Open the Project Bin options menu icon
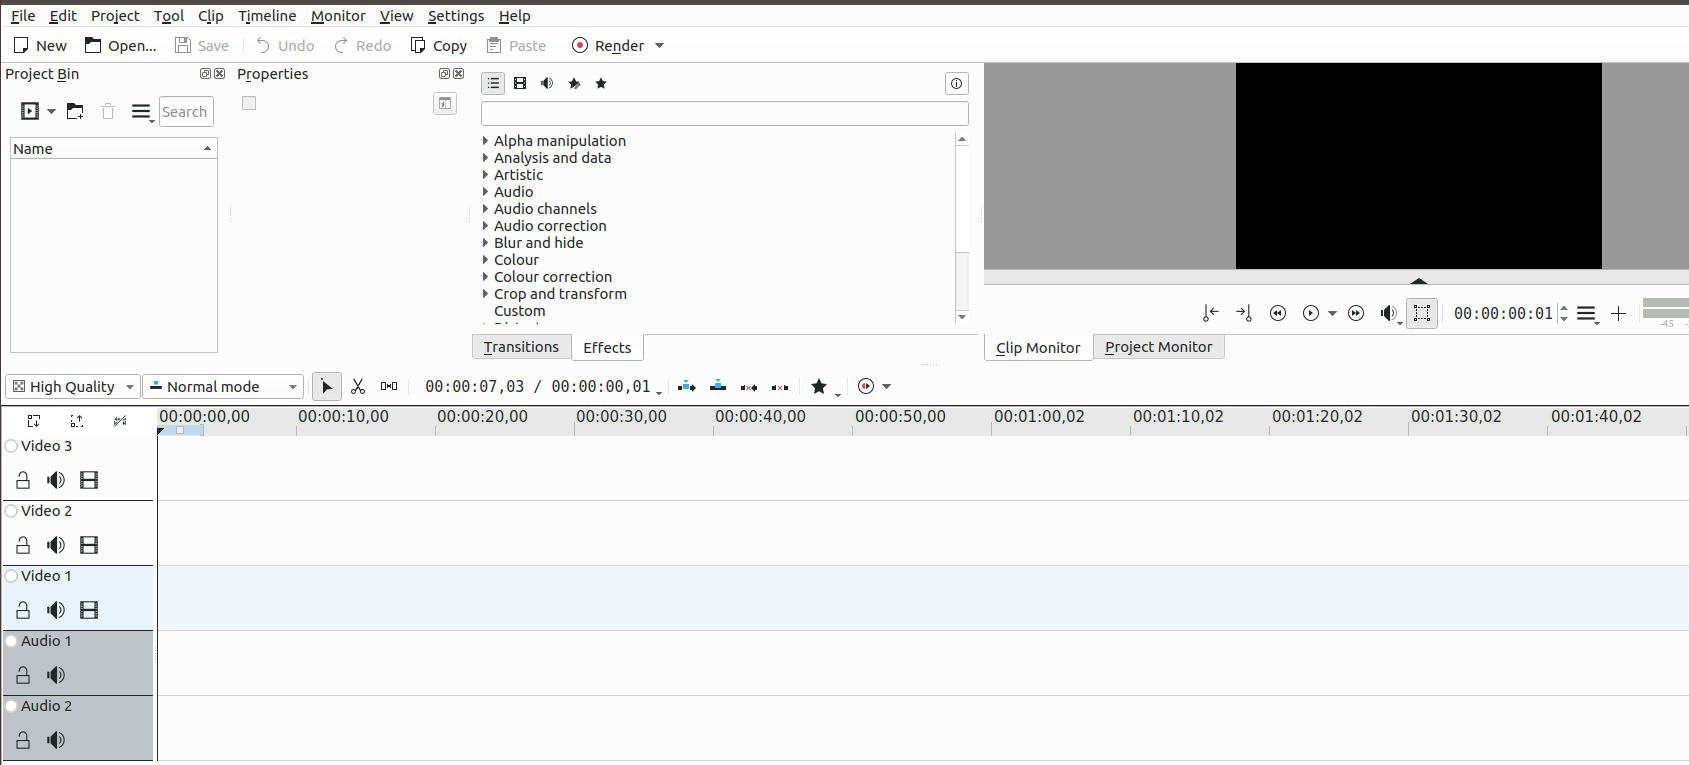This screenshot has height=765, width=1689. coord(142,112)
